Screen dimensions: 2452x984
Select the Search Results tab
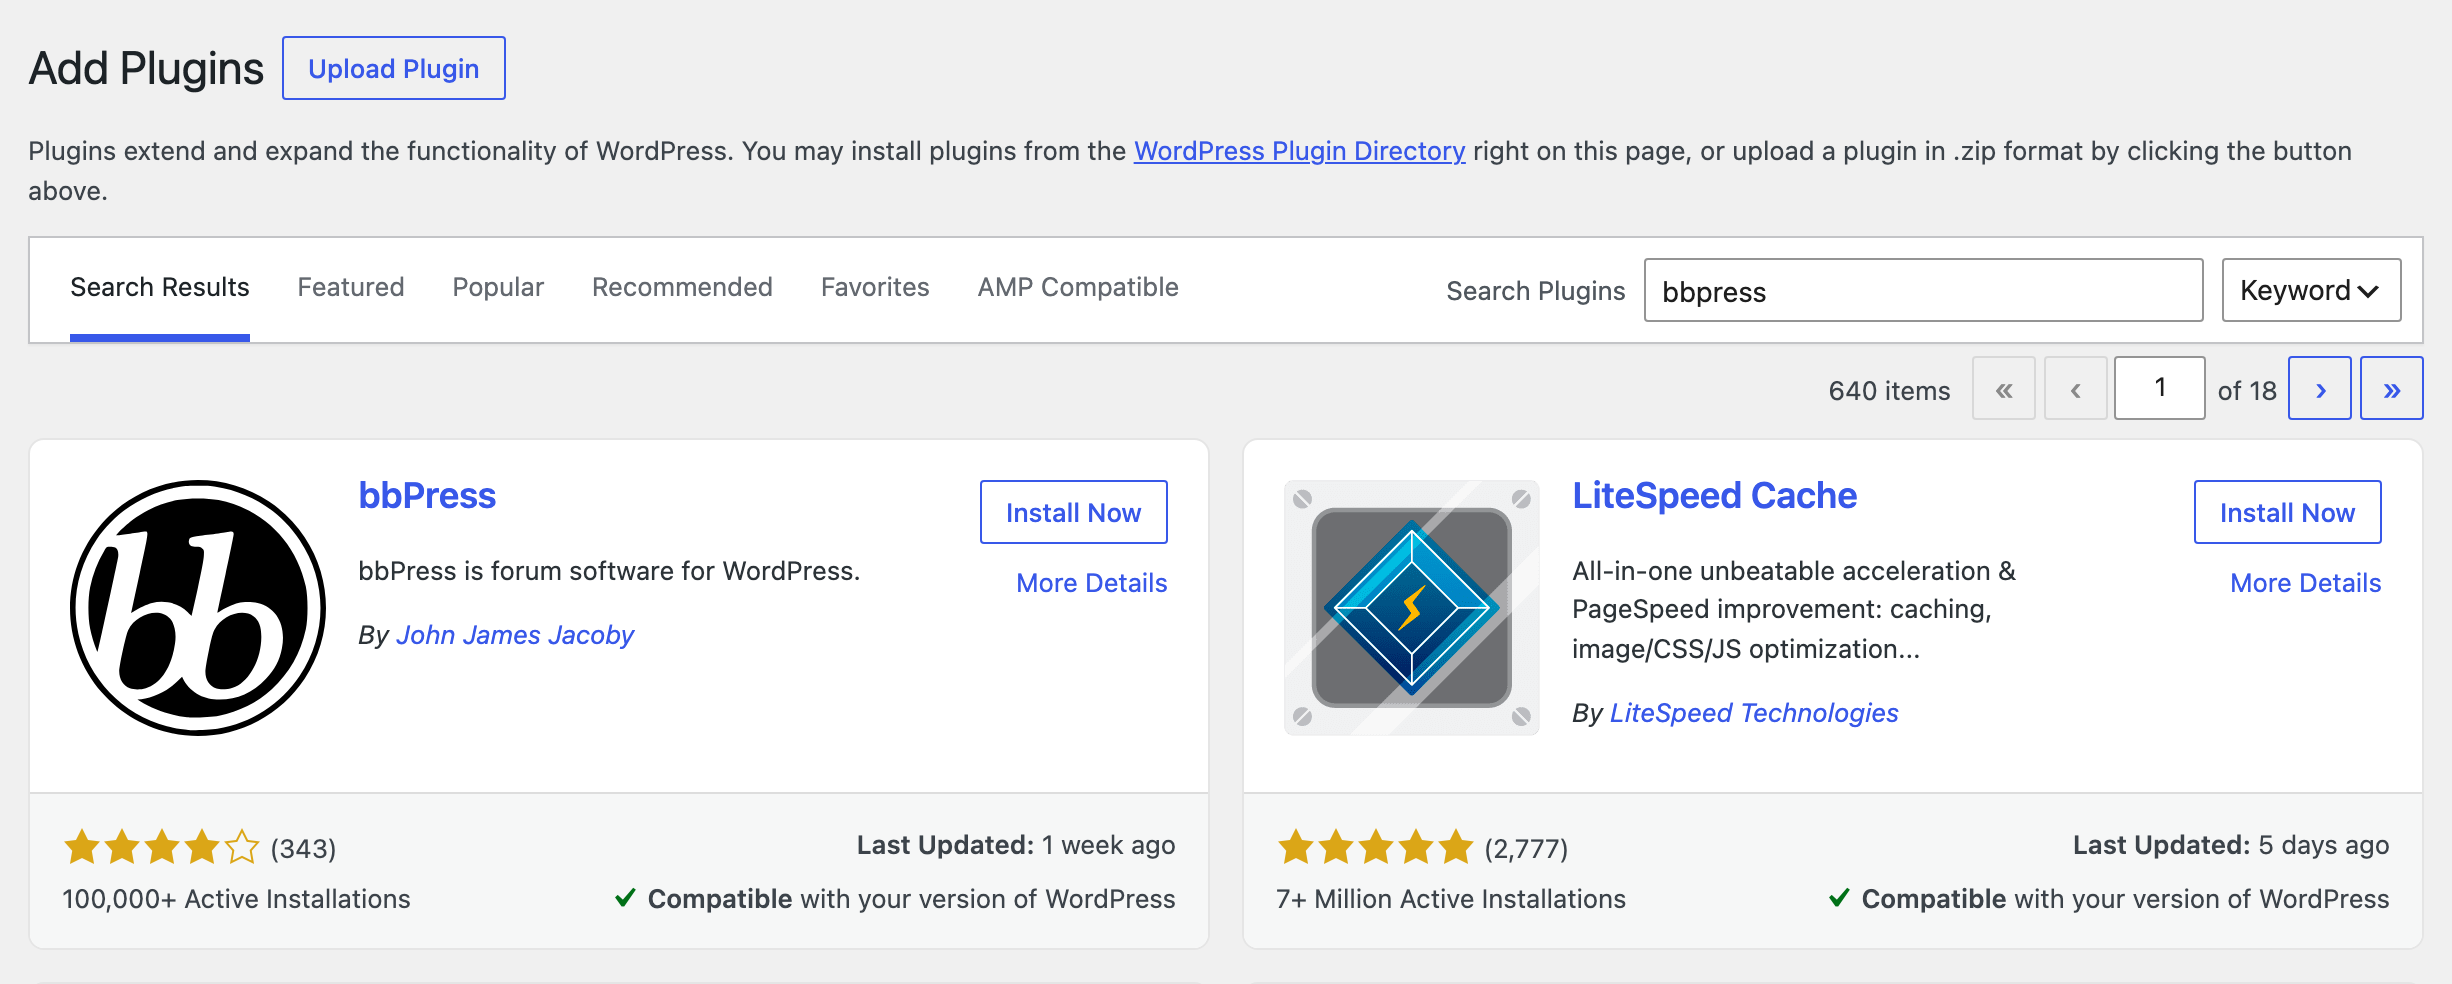pyautogui.click(x=160, y=288)
